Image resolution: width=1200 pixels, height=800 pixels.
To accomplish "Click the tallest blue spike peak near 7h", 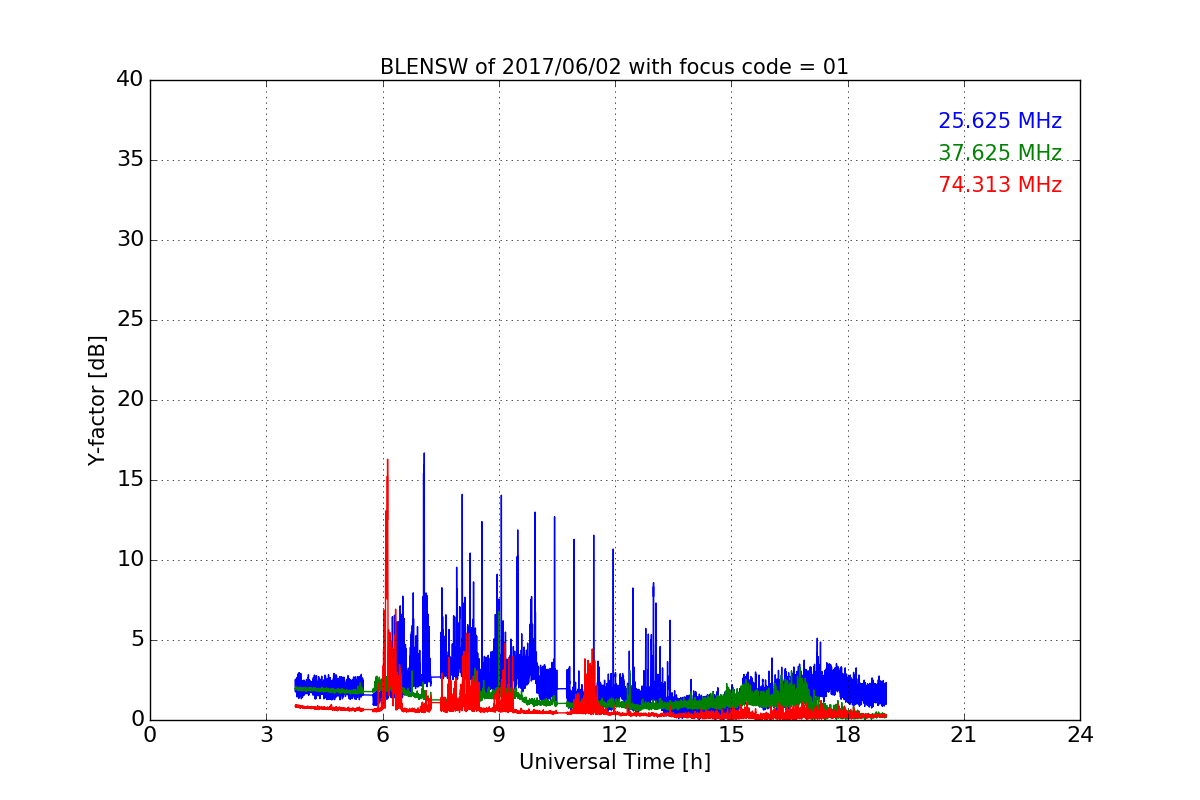I will click(423, 454).
